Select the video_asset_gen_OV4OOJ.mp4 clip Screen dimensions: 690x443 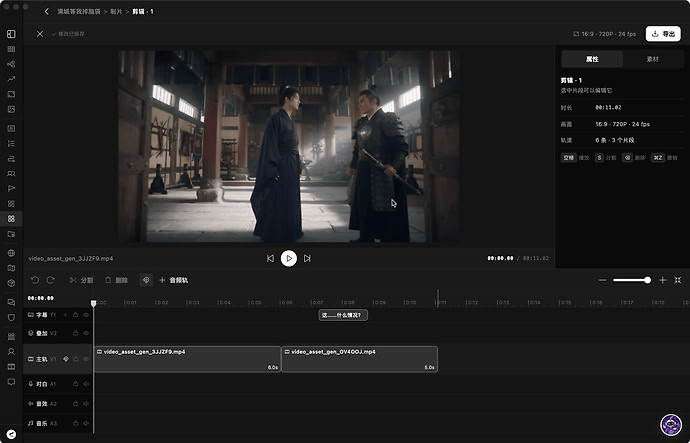[360, 359]
